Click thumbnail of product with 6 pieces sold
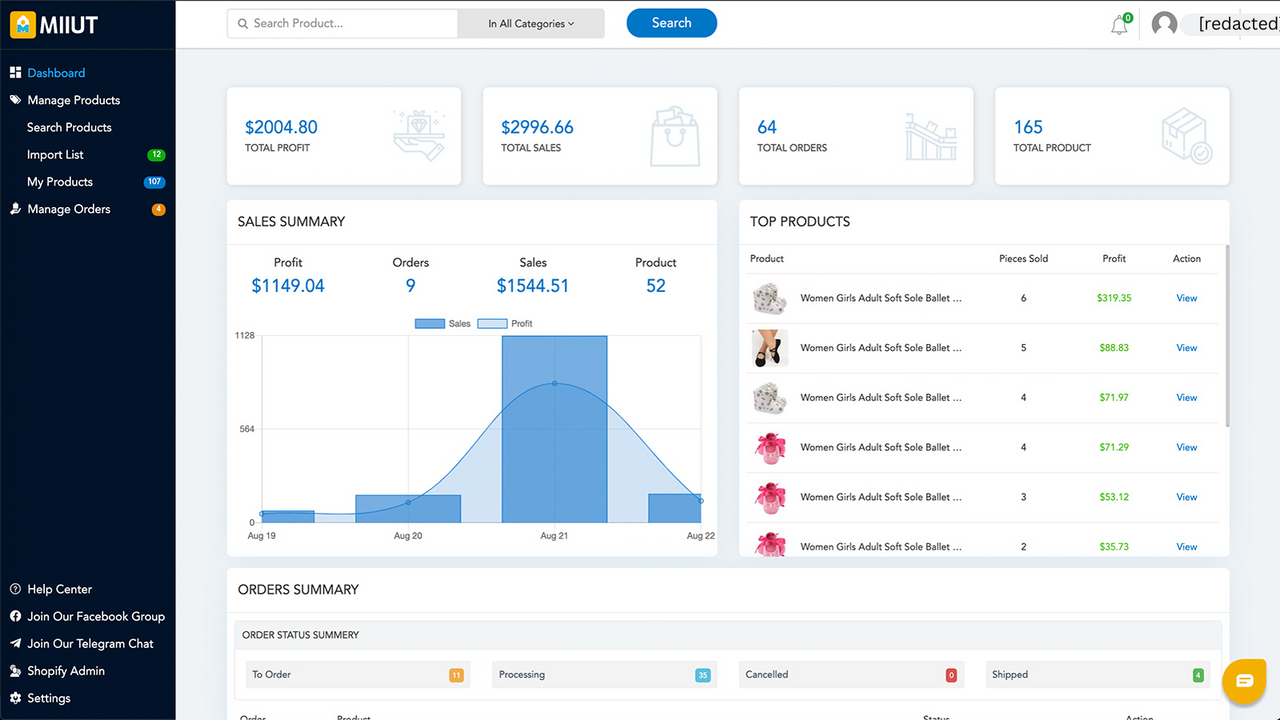This screenshot has height=720, width=1280. [x=770, y=298]
